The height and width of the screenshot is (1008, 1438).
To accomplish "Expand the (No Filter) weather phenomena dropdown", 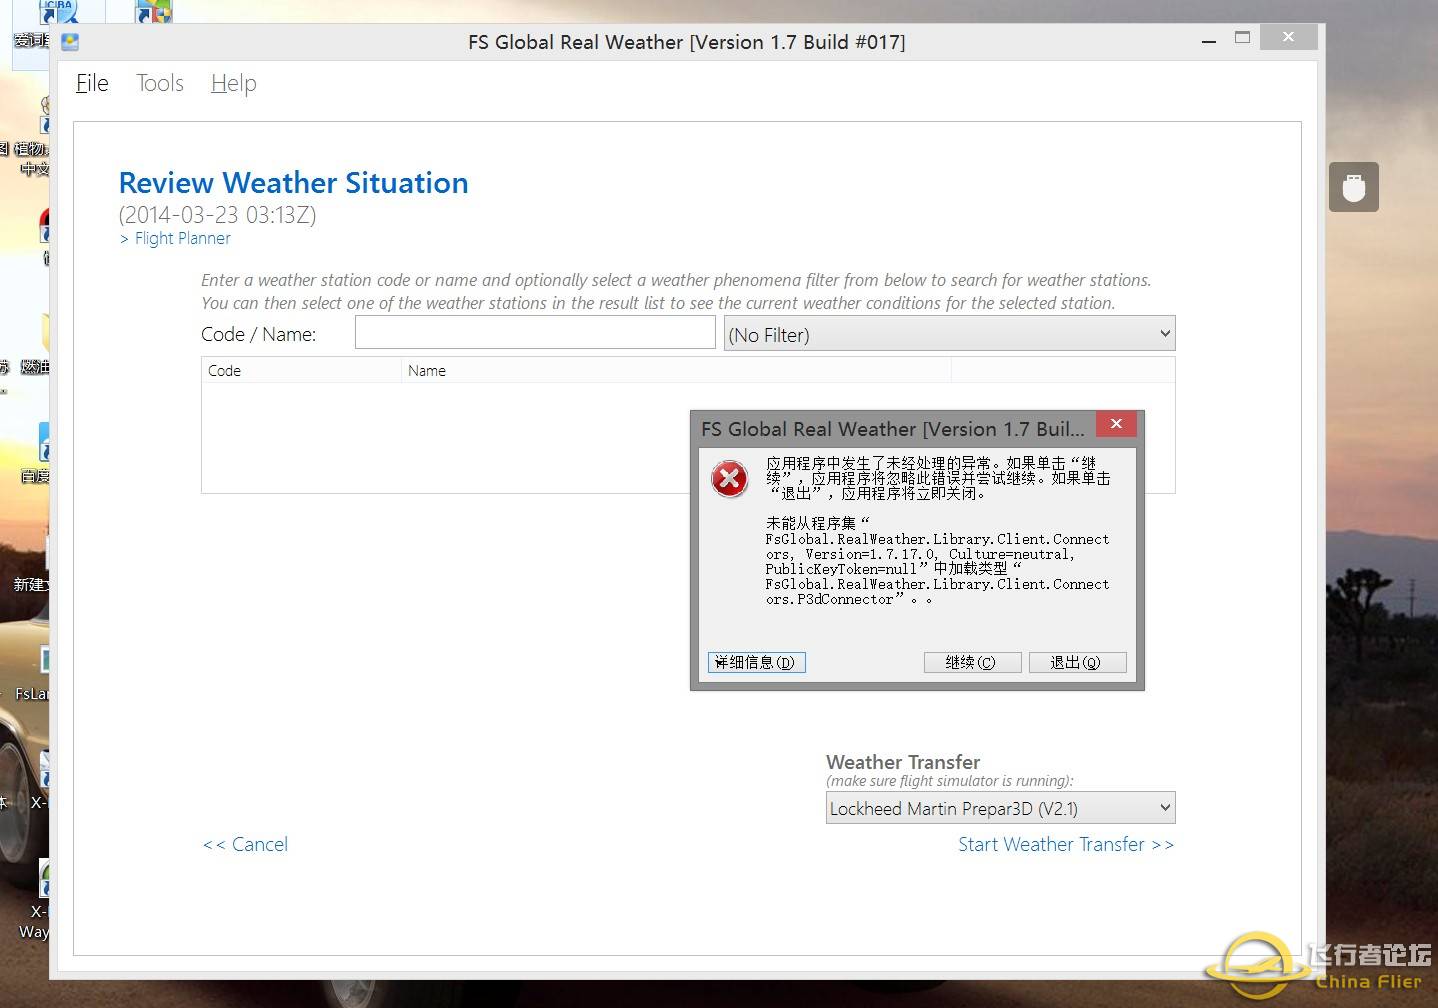I will click(949, 334).
